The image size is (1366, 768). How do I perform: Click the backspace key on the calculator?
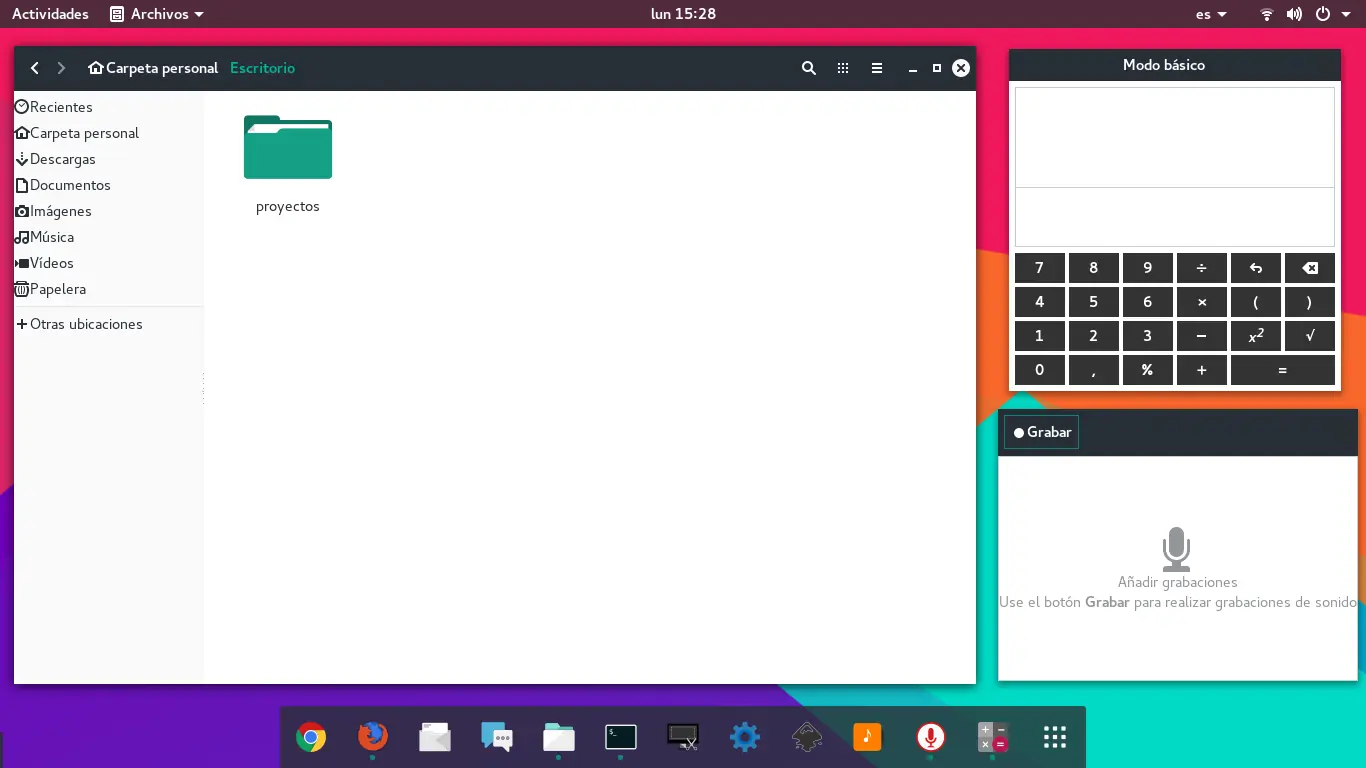[x=1309, y=268]
